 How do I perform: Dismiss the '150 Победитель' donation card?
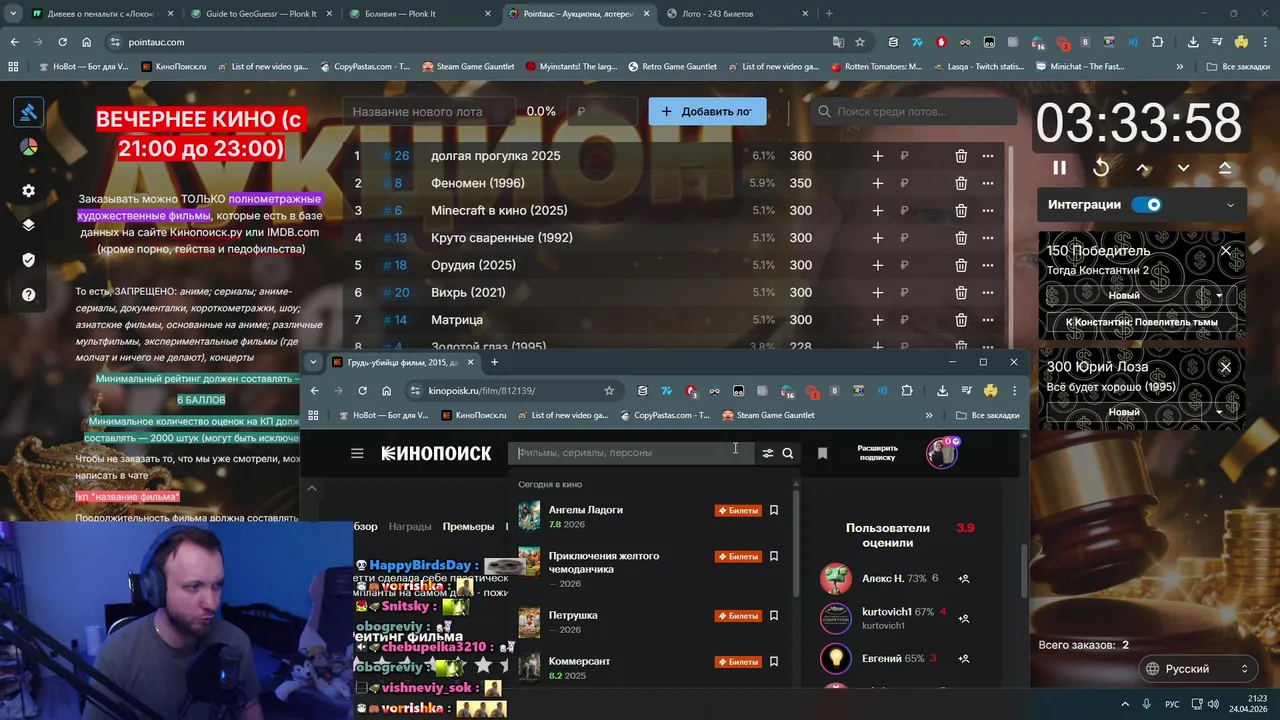[x=1226, y=251]
